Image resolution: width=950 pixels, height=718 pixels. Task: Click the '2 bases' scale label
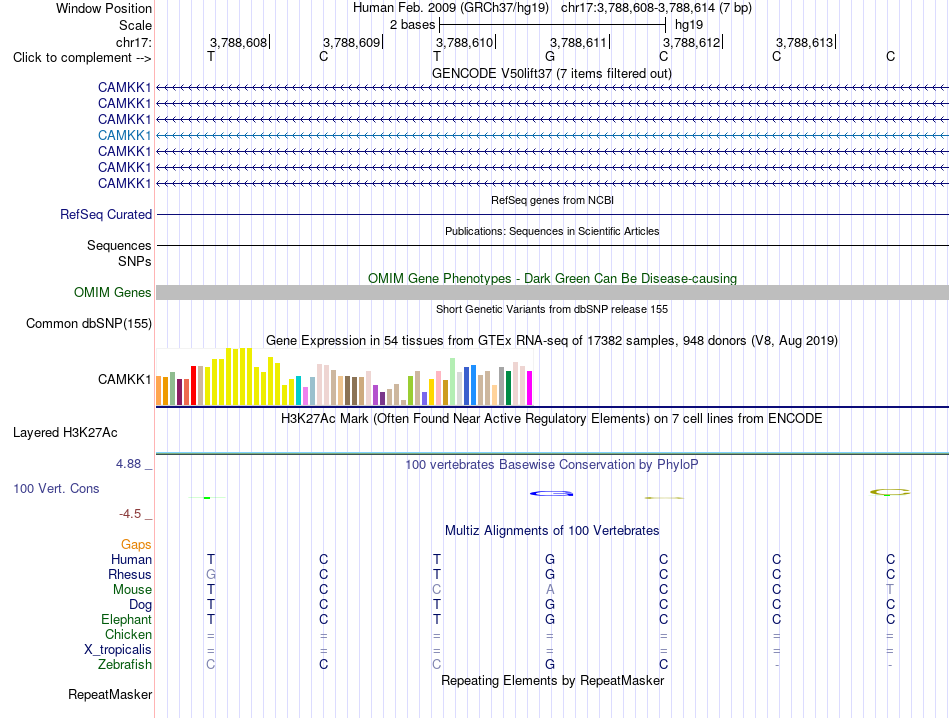tap(412, 25)
